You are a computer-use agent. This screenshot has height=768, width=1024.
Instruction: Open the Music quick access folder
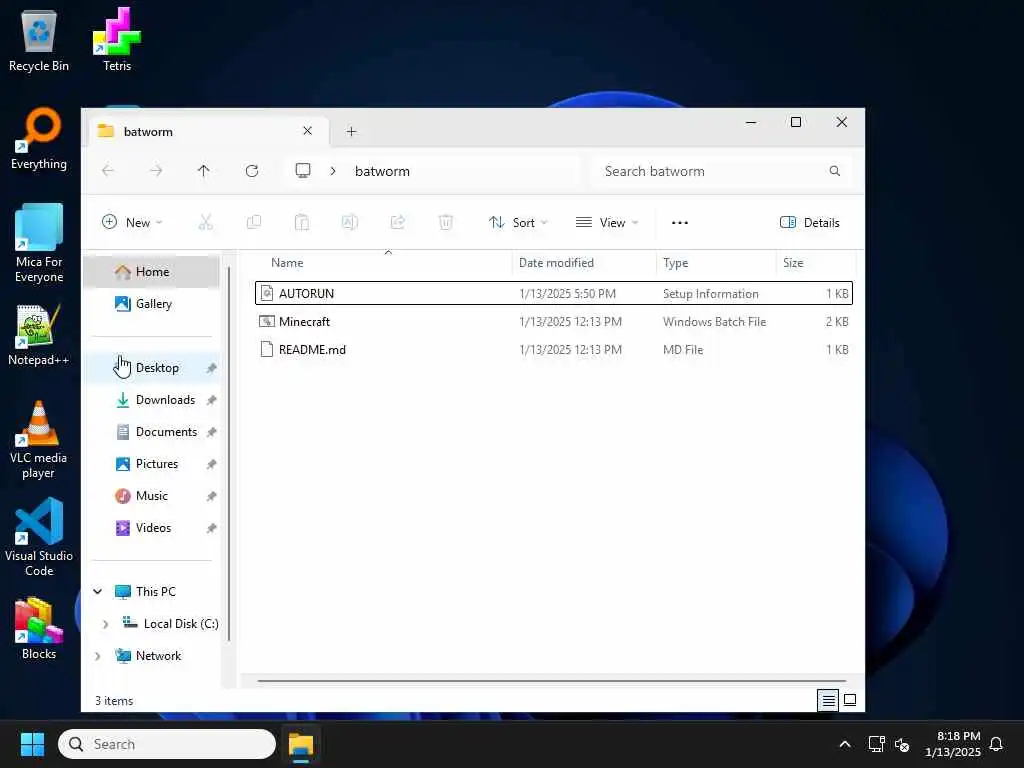pyautogui.click(x=152, y=496)
